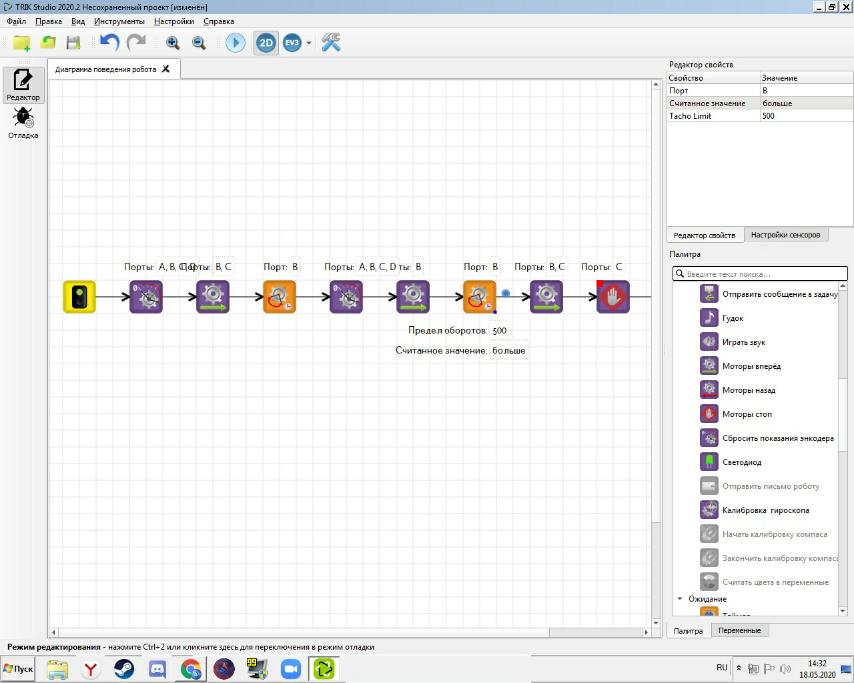Select the yellow start block on diagram
This screenshot has width=854, height=683.
tap(79, 296)
